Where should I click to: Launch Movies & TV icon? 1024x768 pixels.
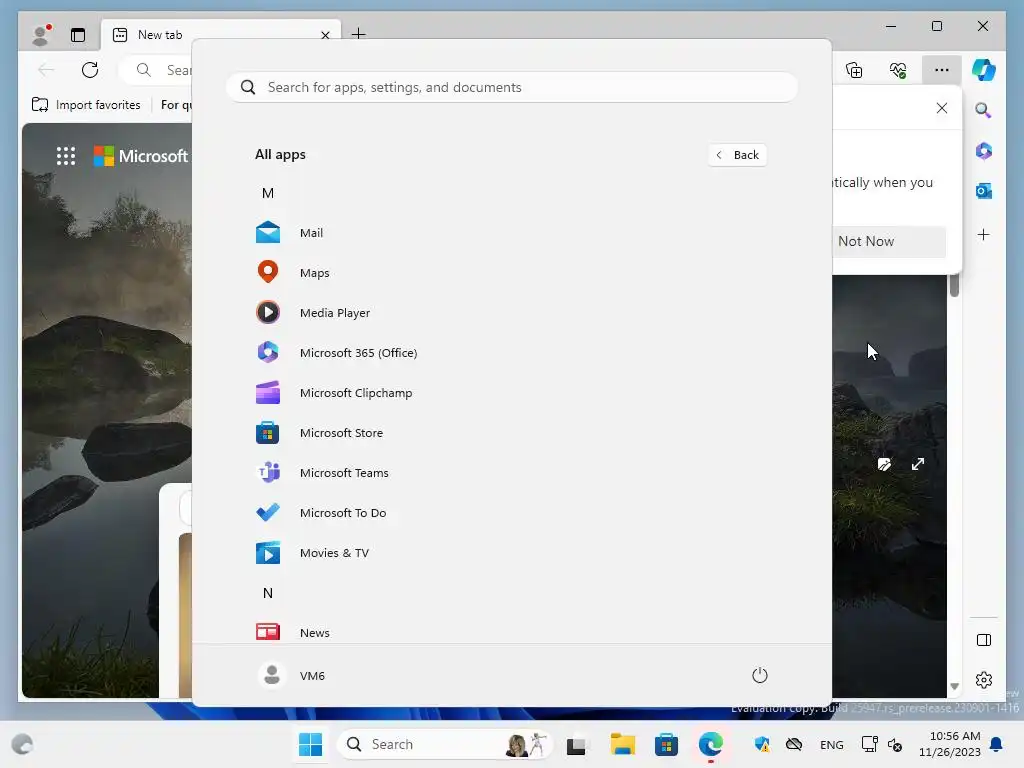click(268, 552)
